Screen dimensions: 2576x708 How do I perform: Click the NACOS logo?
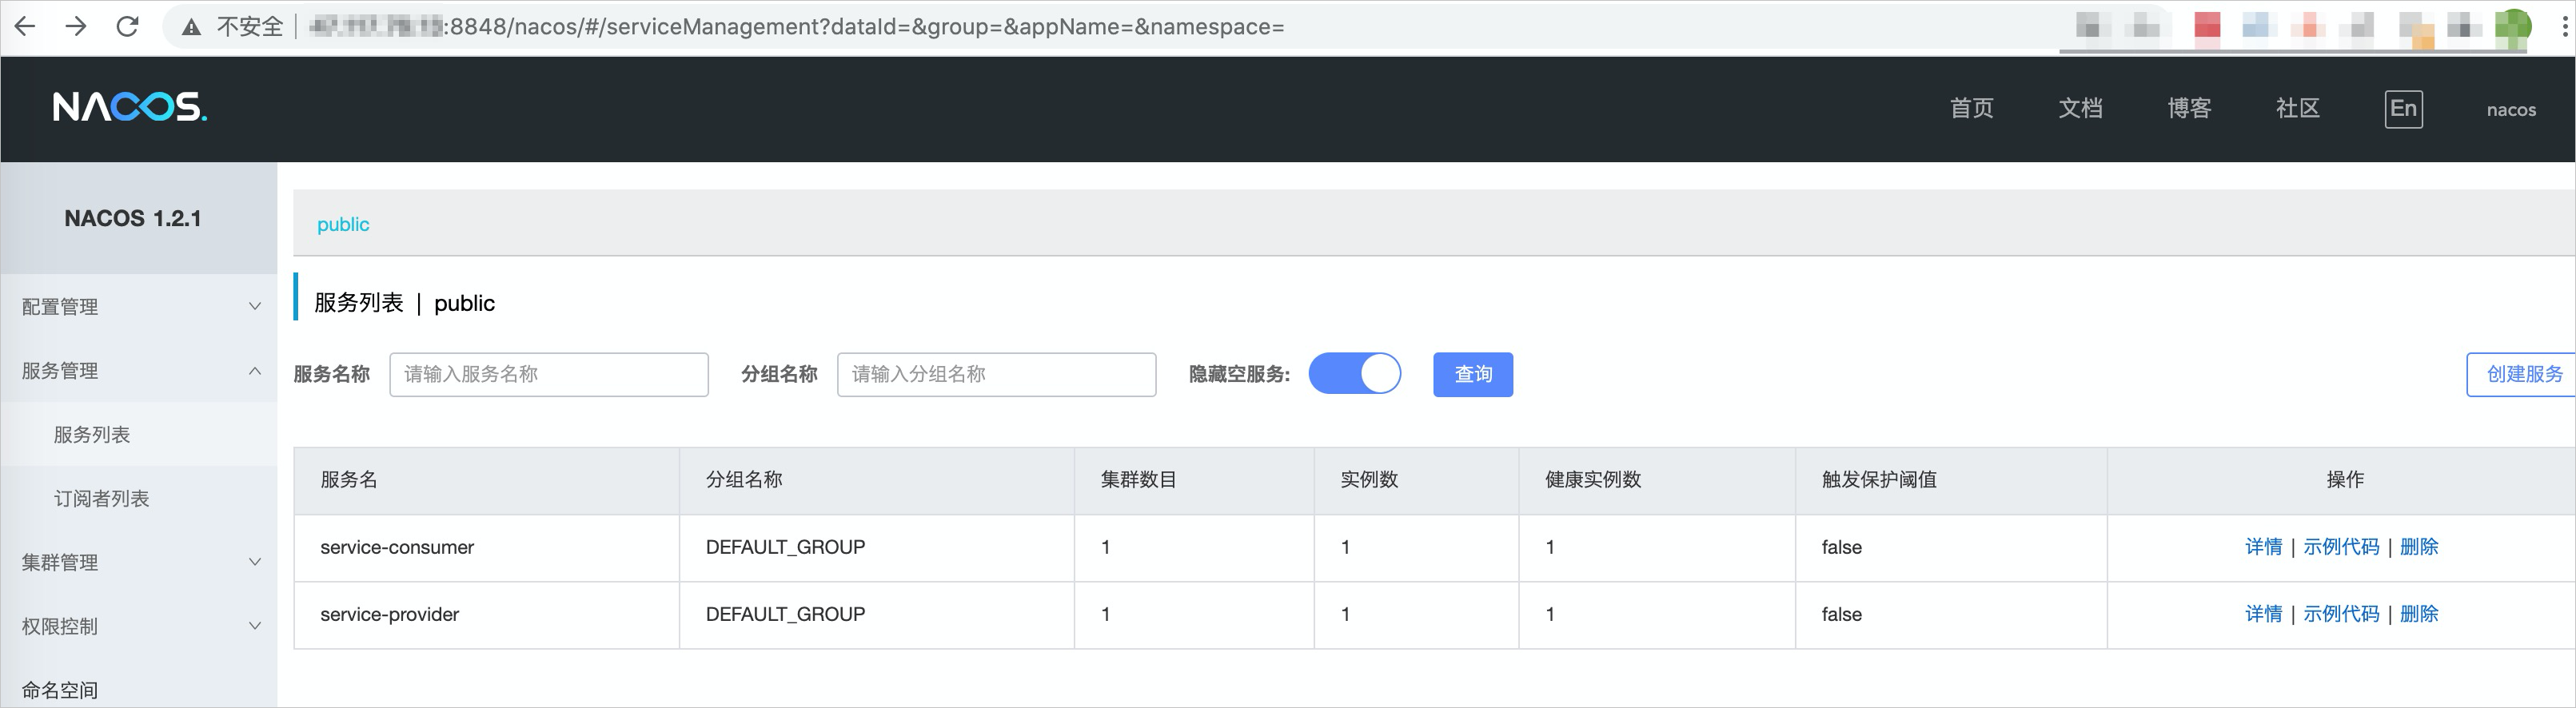click(x=130, y=107)
